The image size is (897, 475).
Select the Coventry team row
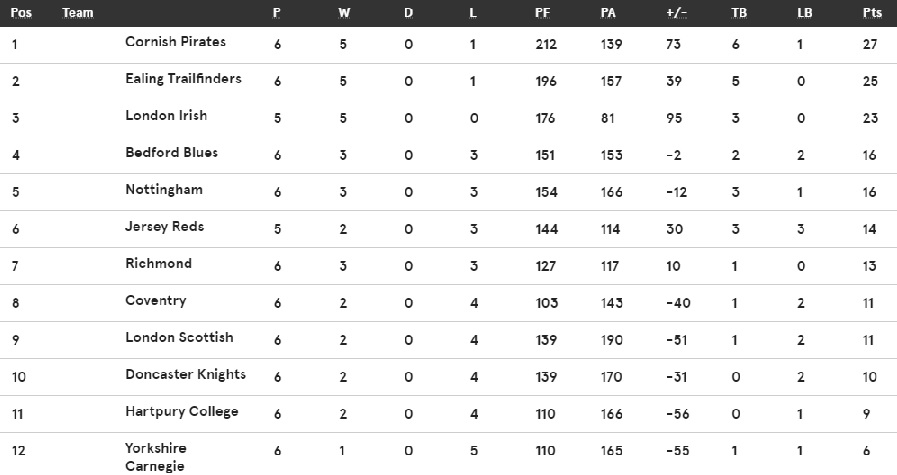pyautogui.click(x=448, y=303)
